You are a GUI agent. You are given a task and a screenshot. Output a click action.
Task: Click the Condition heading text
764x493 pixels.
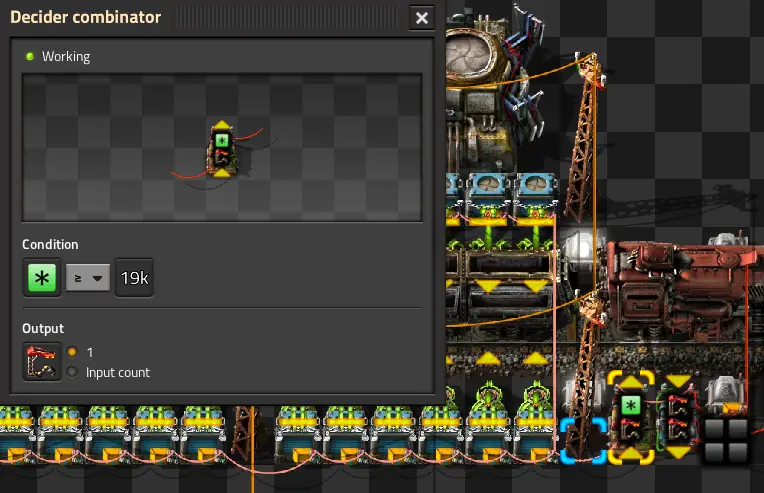tap(50, 244)
